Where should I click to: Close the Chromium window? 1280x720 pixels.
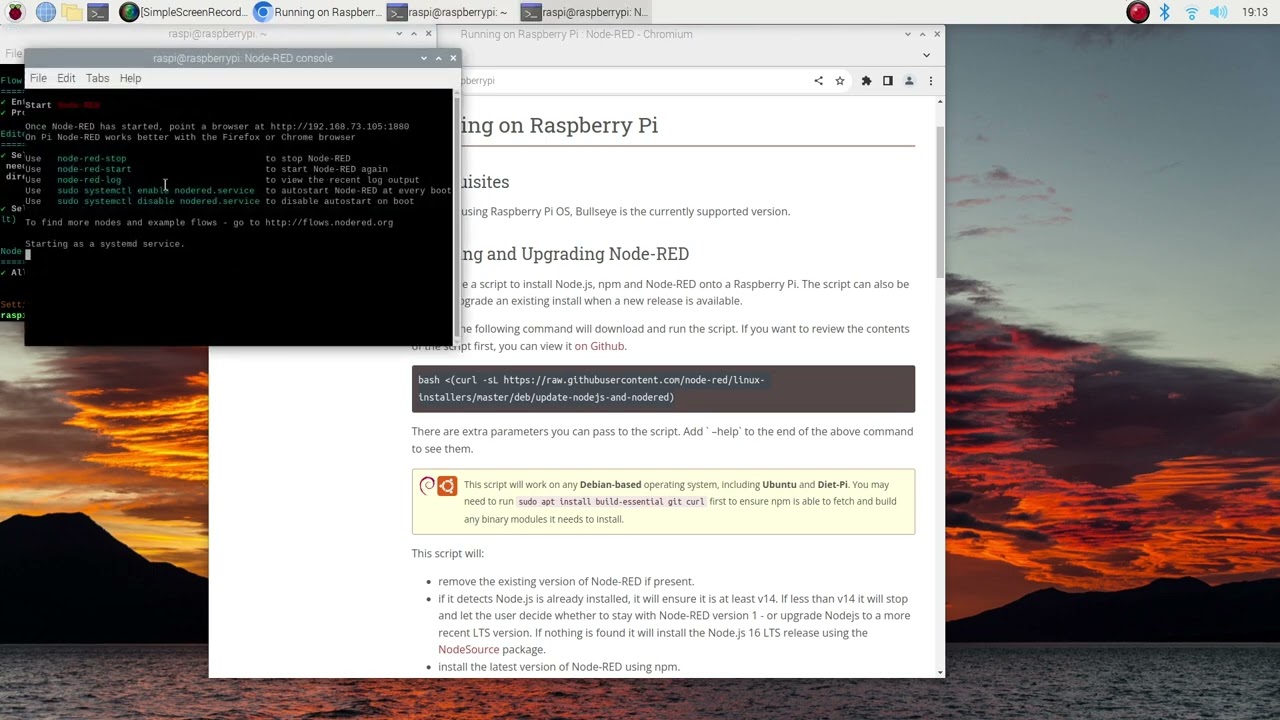(x=938, y=34)
